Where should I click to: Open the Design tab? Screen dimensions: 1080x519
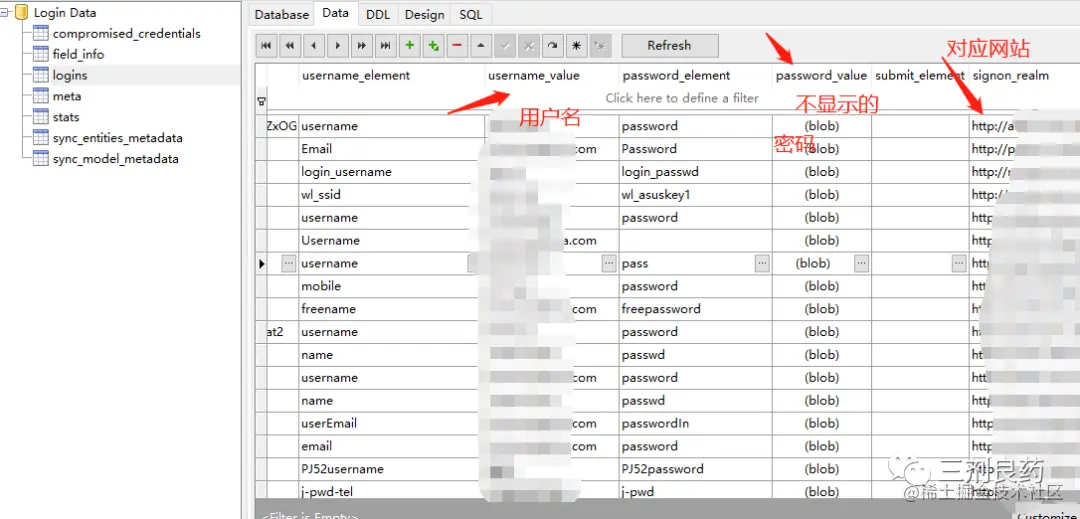point(424,14)
